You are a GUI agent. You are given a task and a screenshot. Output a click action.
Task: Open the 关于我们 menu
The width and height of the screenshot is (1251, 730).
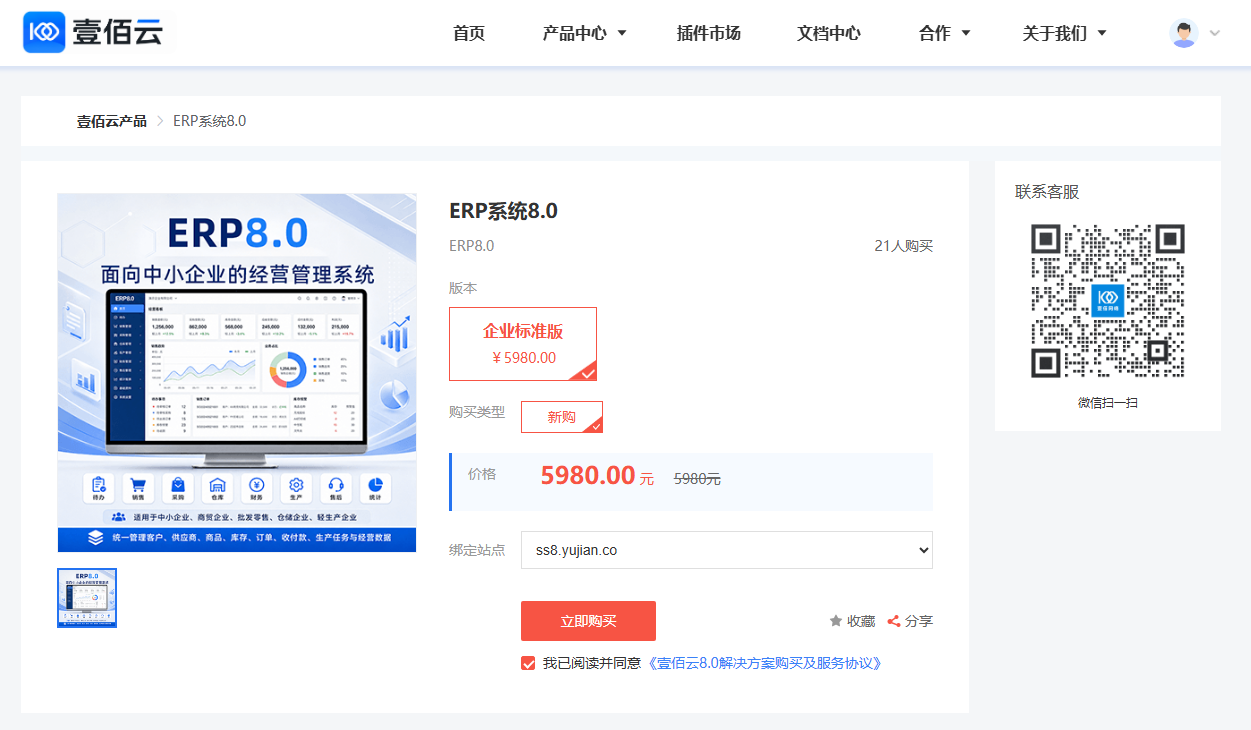coord(1054,33)
